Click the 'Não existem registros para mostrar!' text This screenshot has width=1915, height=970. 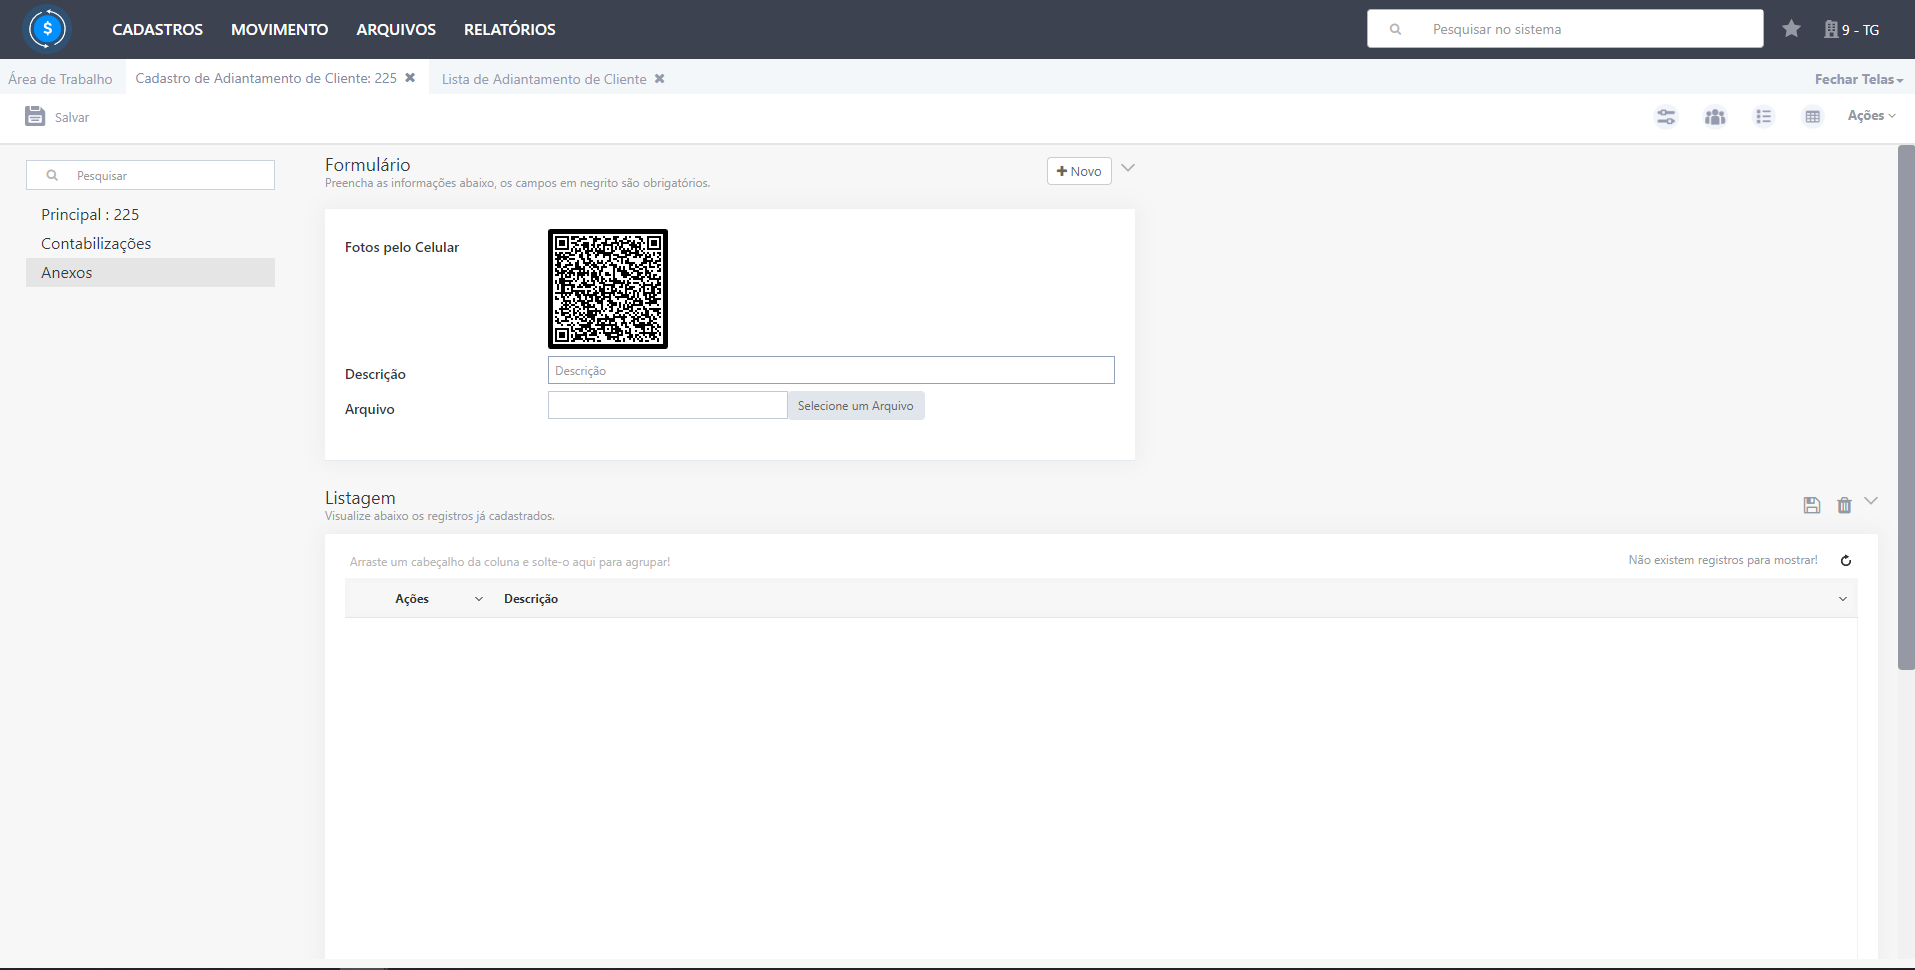pos(1723,560)
